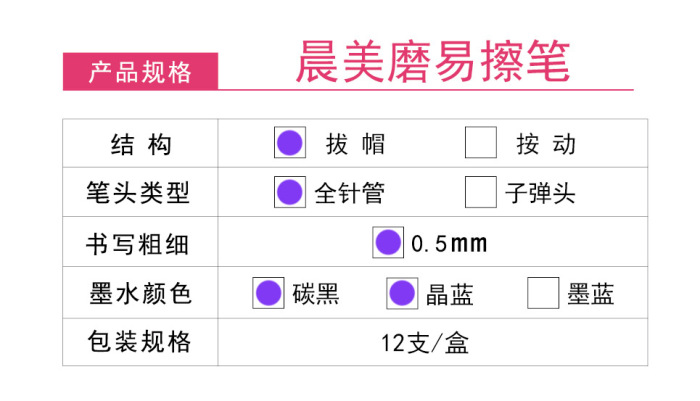The image size is (700, 401).
Task: Click the 晨美磨易擦笔 title text
Action: point(432,62)
